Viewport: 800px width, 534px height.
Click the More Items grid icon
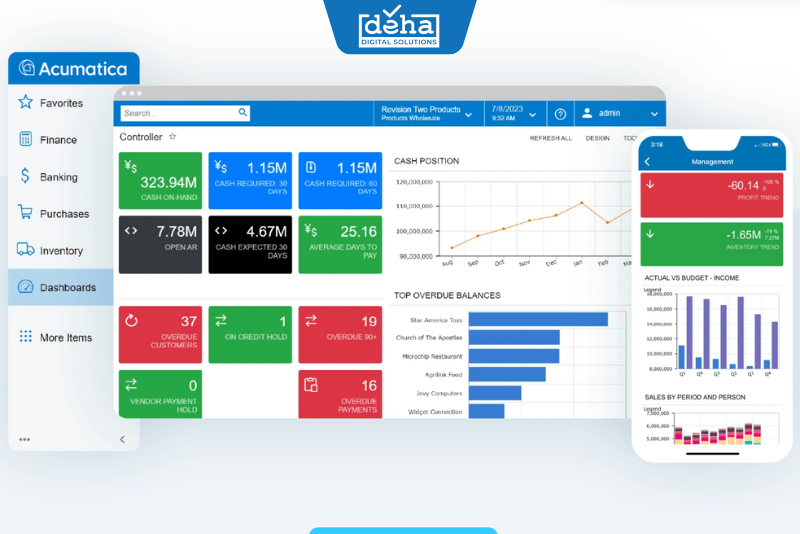(x=26, y=336)
